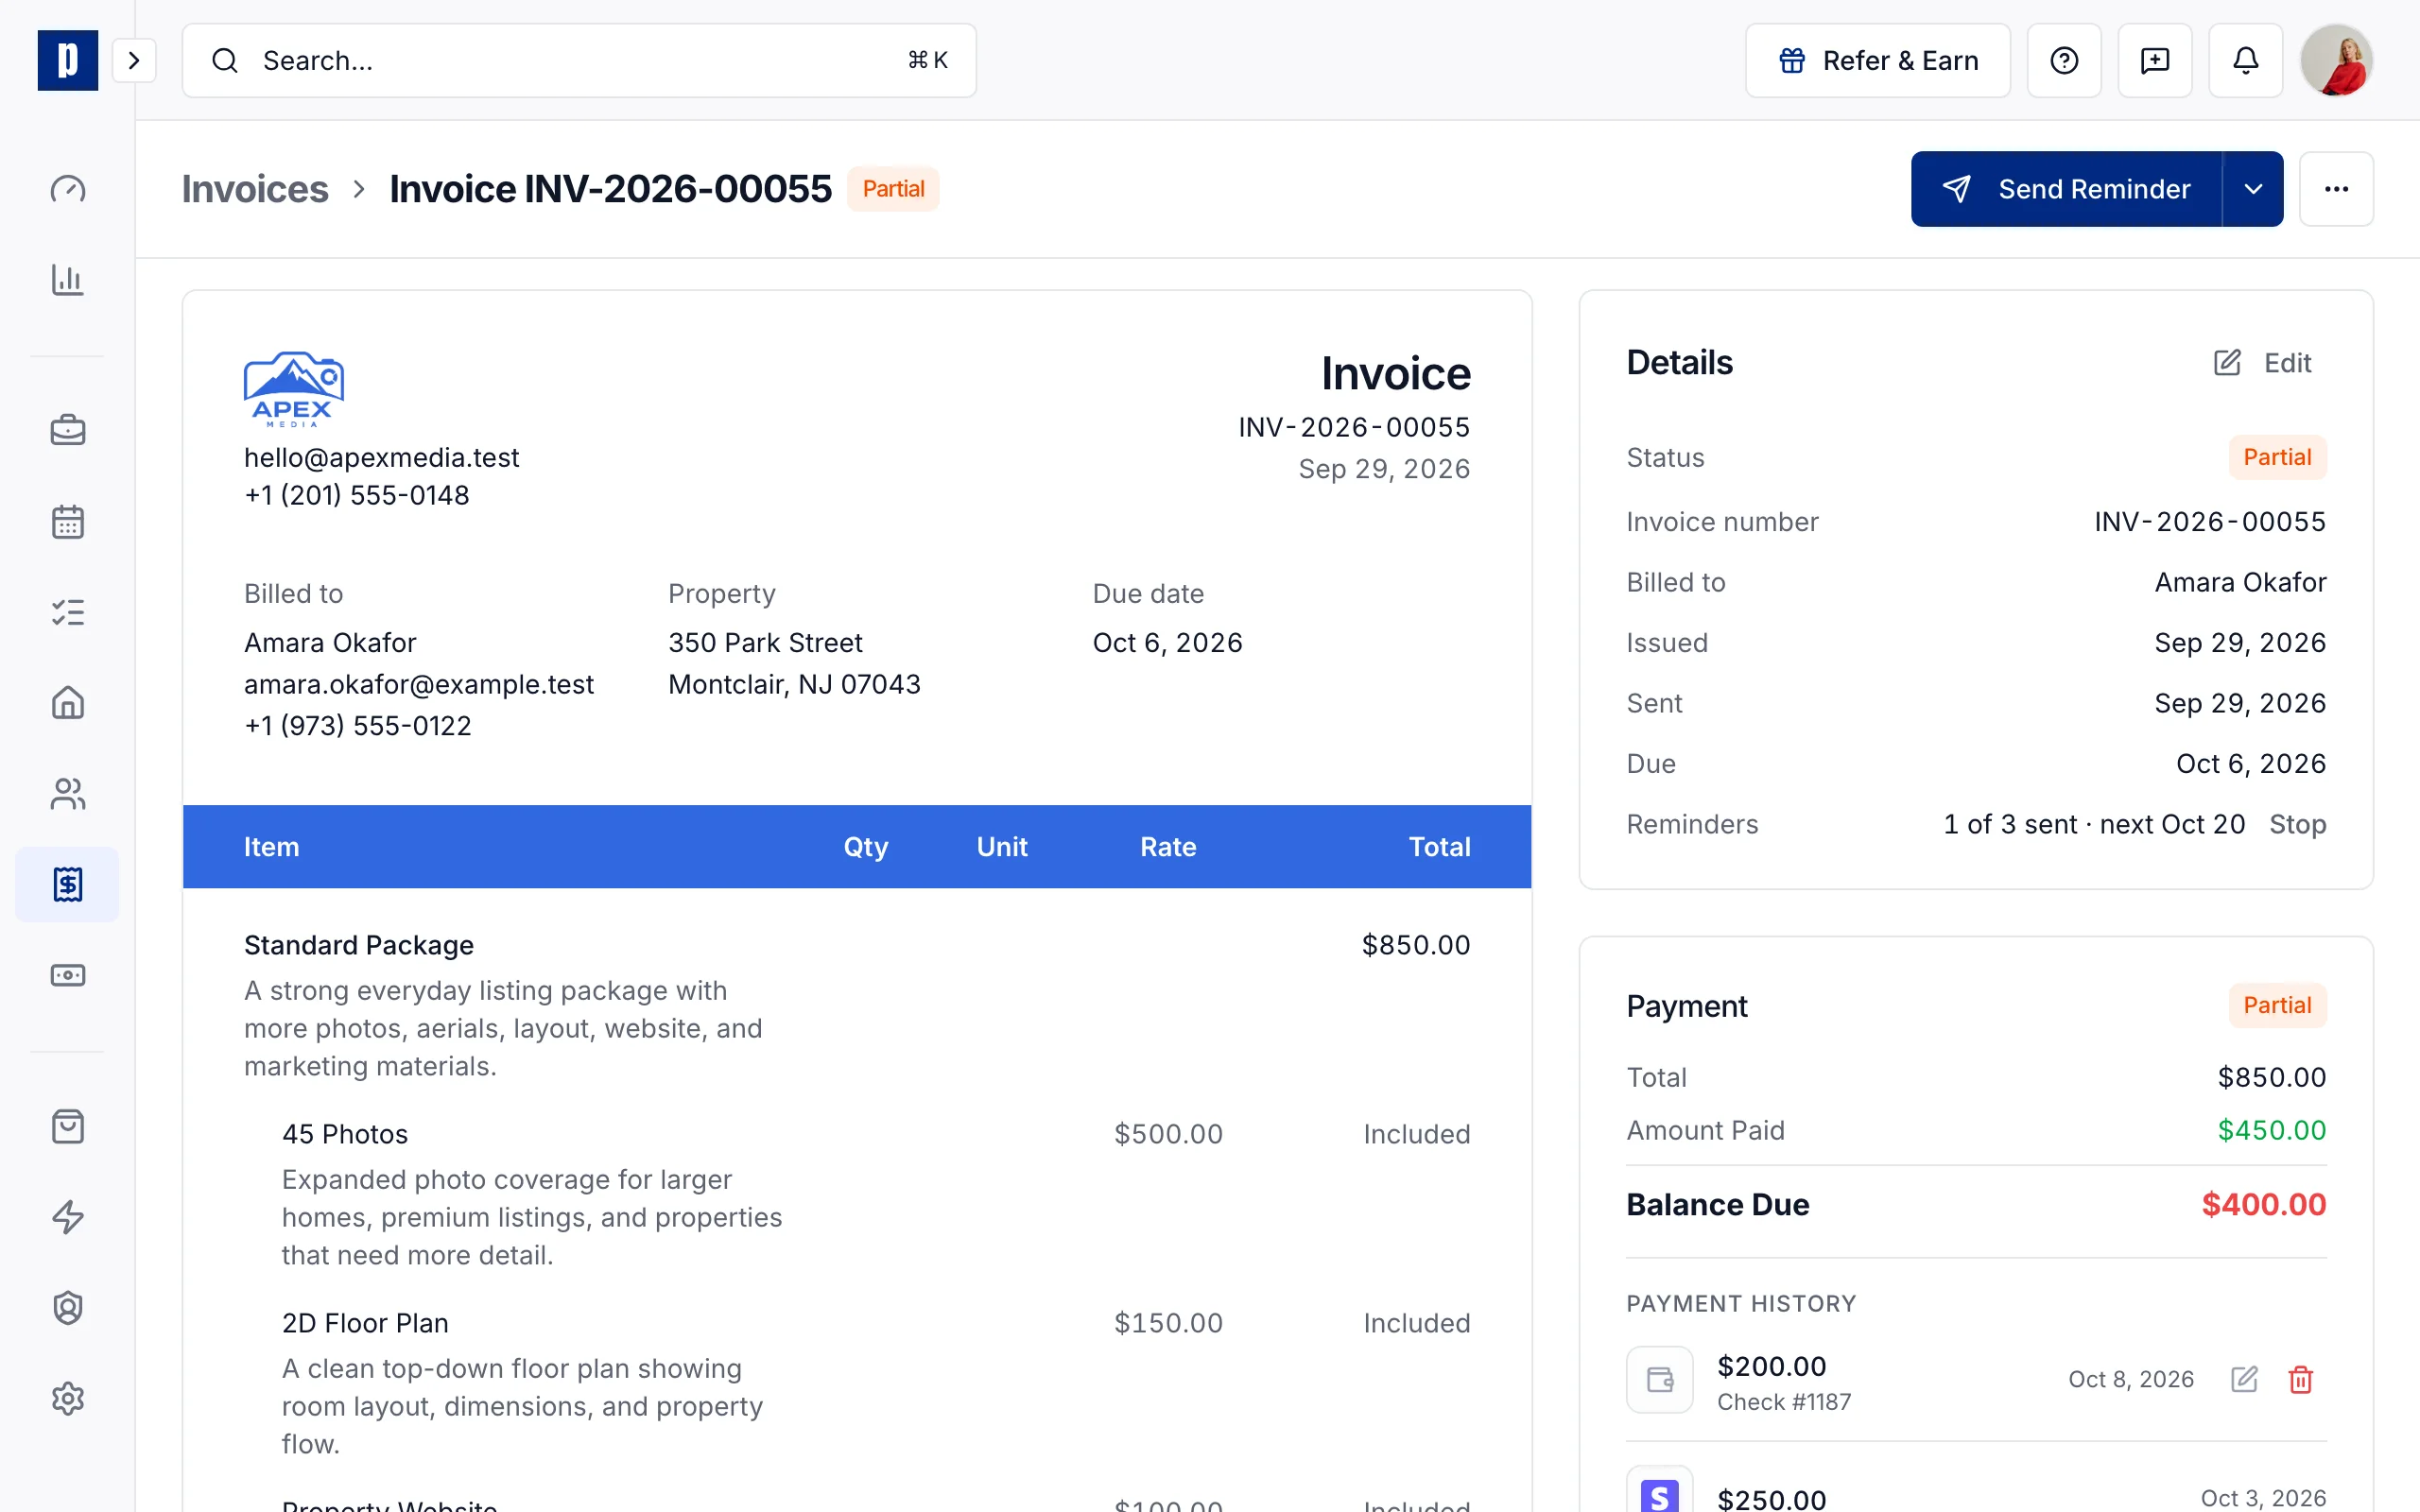Click the Standard Package line item
The height and width of the screenshot is (1512, 2420).
point(358,945)
